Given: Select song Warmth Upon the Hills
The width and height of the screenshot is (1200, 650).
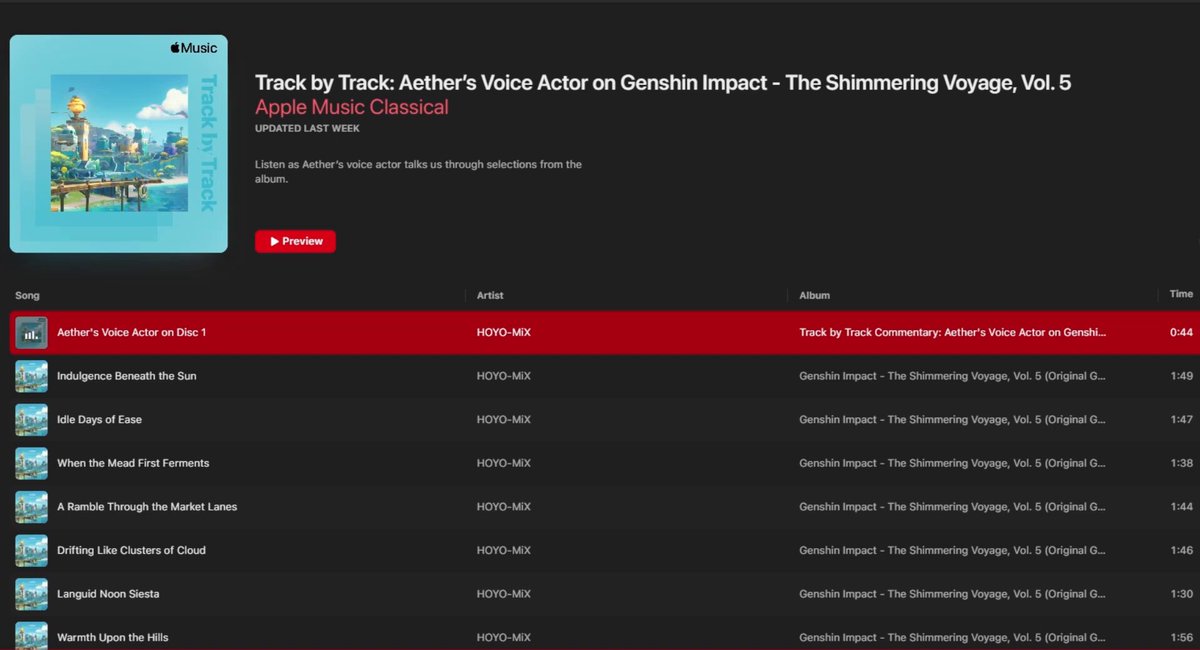Looking at the screenshot, I should (112, 637).
